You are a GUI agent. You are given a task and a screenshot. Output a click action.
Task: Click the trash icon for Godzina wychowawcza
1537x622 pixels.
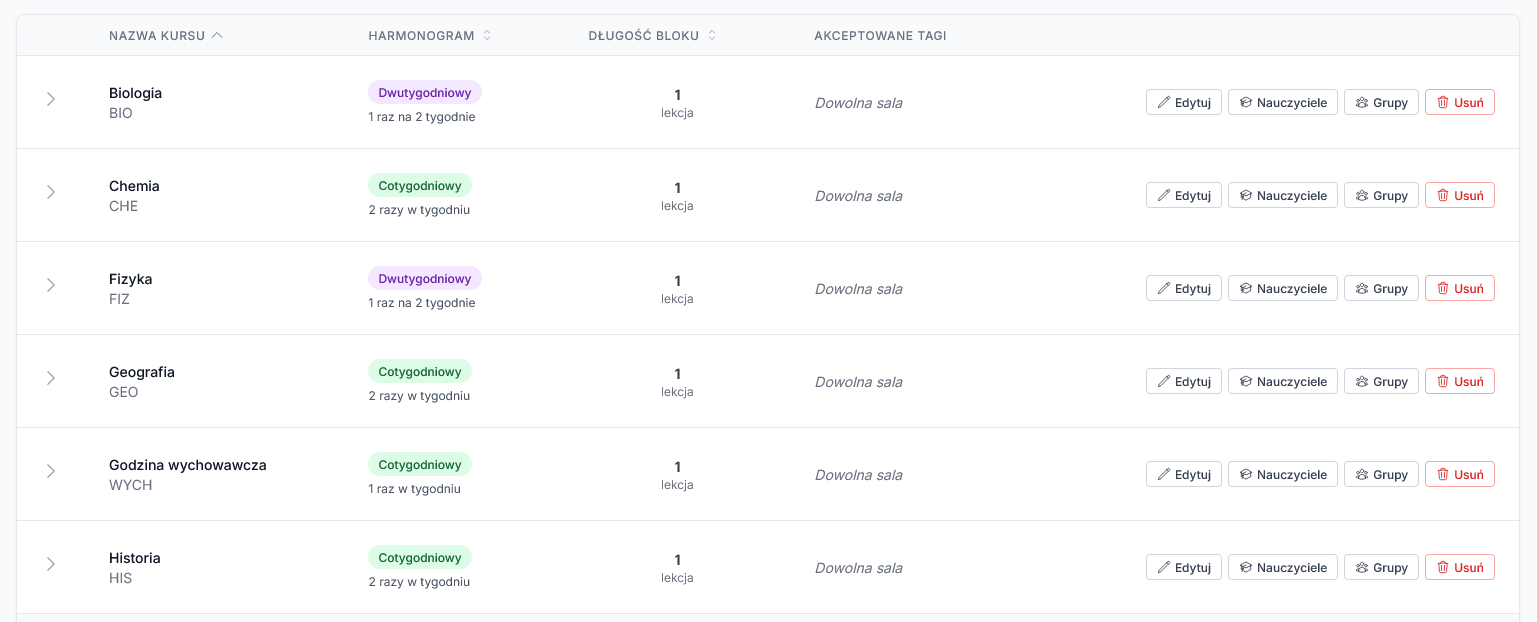(x=1442, y=475)
